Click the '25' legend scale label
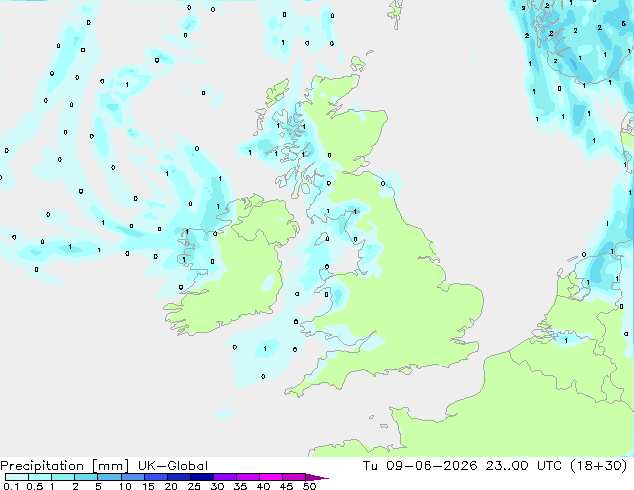Image resolution: width=634 pixels, height=490 pixels. pyautogui.click(x=194, y=486)
